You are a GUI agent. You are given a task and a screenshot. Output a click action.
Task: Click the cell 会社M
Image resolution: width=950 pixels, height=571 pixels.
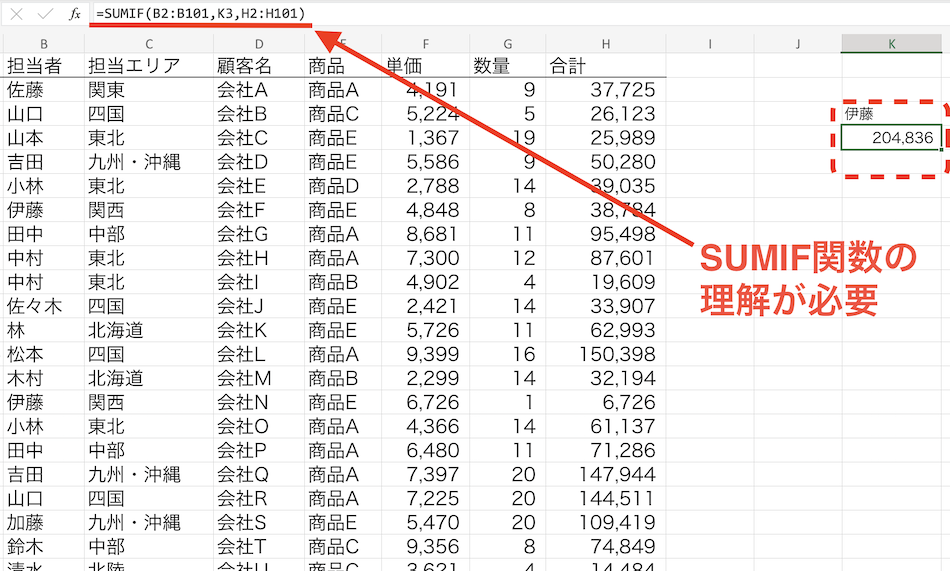tap(259, 378)
